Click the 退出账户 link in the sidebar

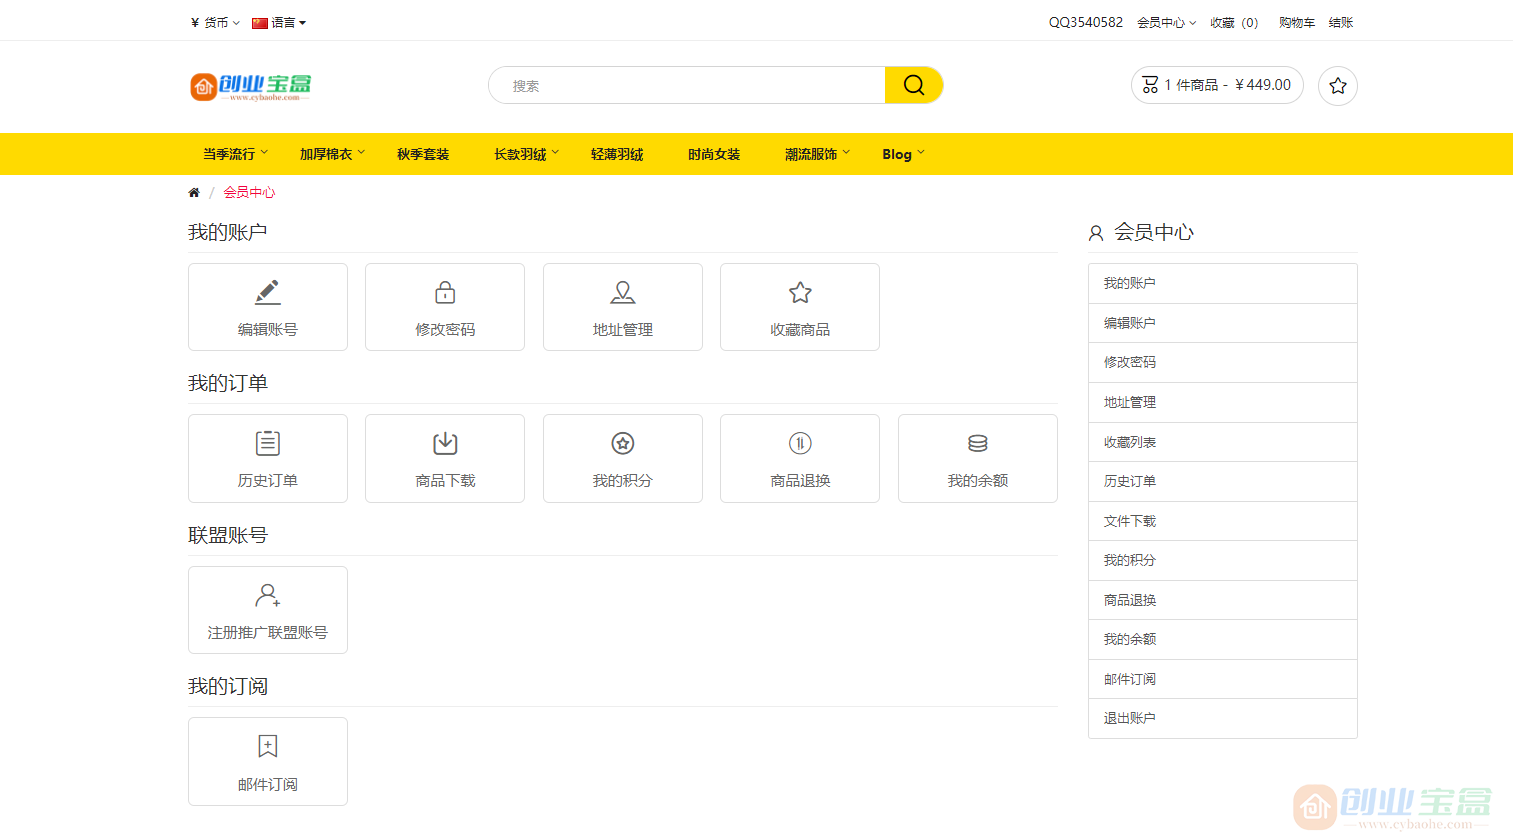click(x=1128, y=717)
